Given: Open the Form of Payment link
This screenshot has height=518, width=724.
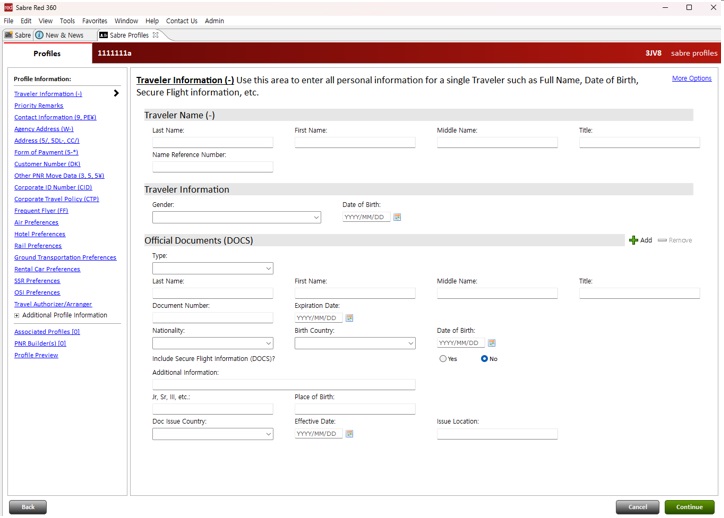Looking at the screenshot, I should click(x=46, y=152).
